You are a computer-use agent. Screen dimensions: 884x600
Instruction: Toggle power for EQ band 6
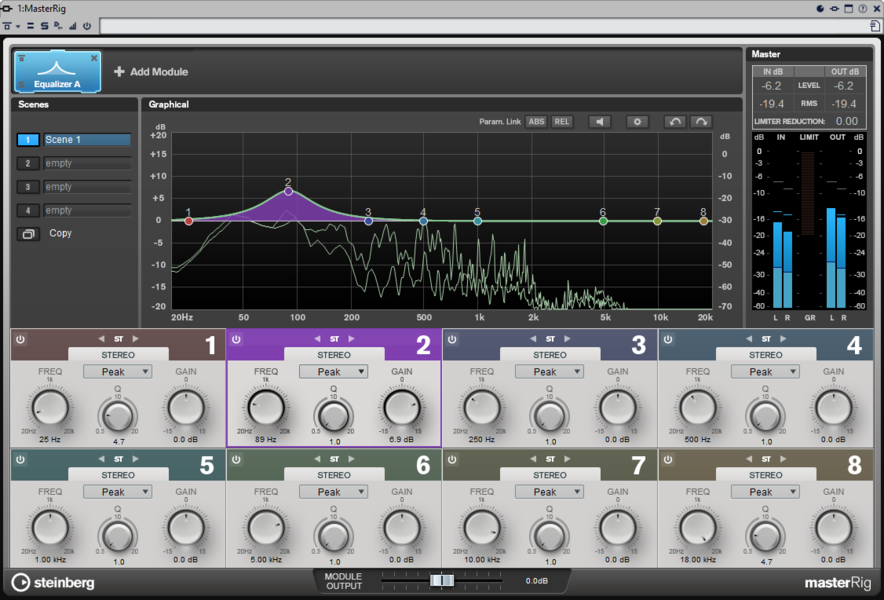coord(236,460)
